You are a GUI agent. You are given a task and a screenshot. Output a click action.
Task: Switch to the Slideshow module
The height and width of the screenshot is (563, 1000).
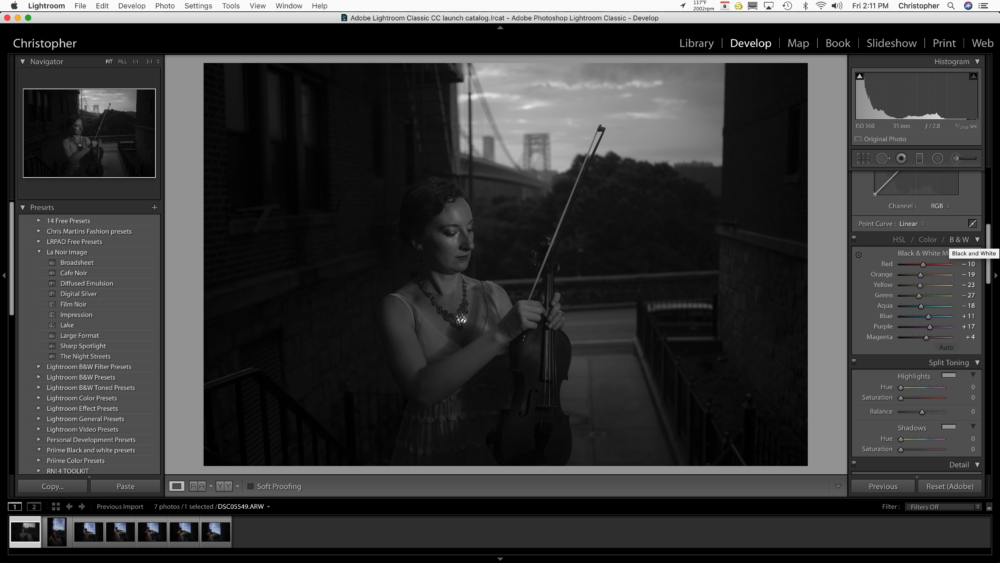point(891,43)
